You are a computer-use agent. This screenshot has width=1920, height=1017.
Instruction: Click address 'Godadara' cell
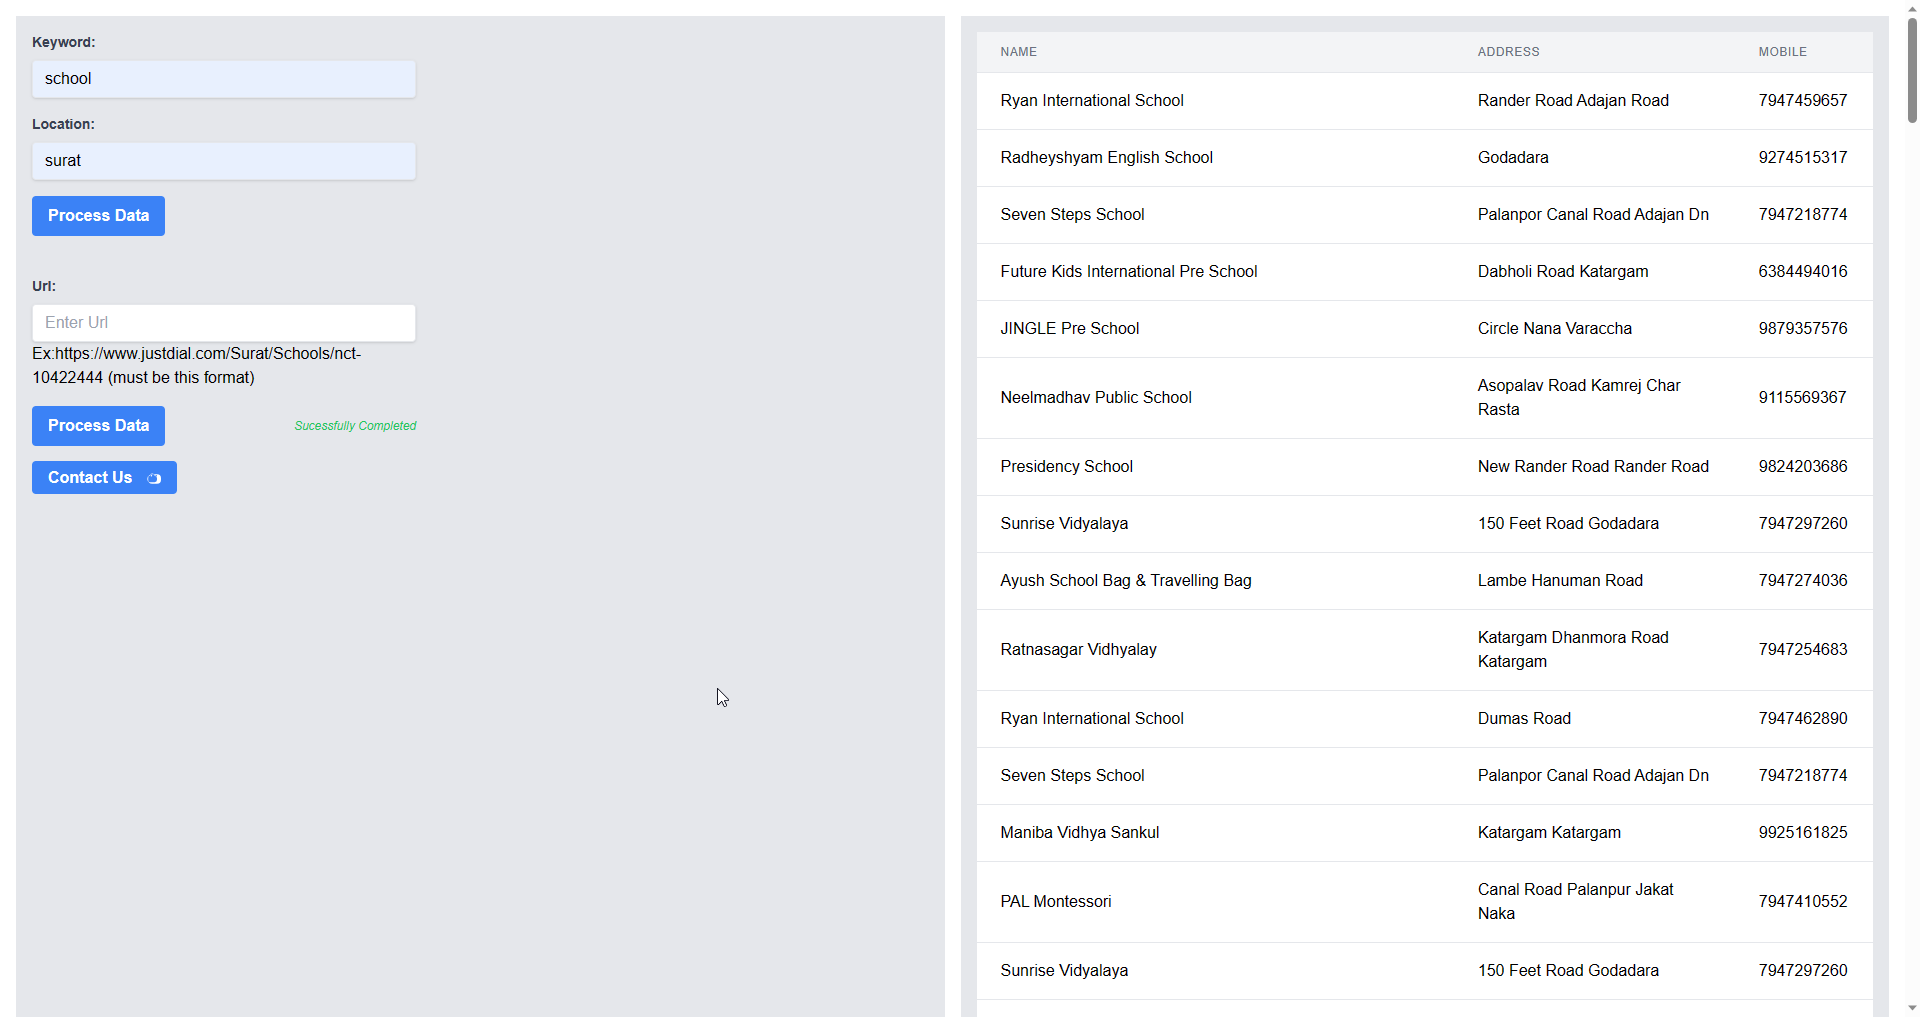pos(1513,158)
